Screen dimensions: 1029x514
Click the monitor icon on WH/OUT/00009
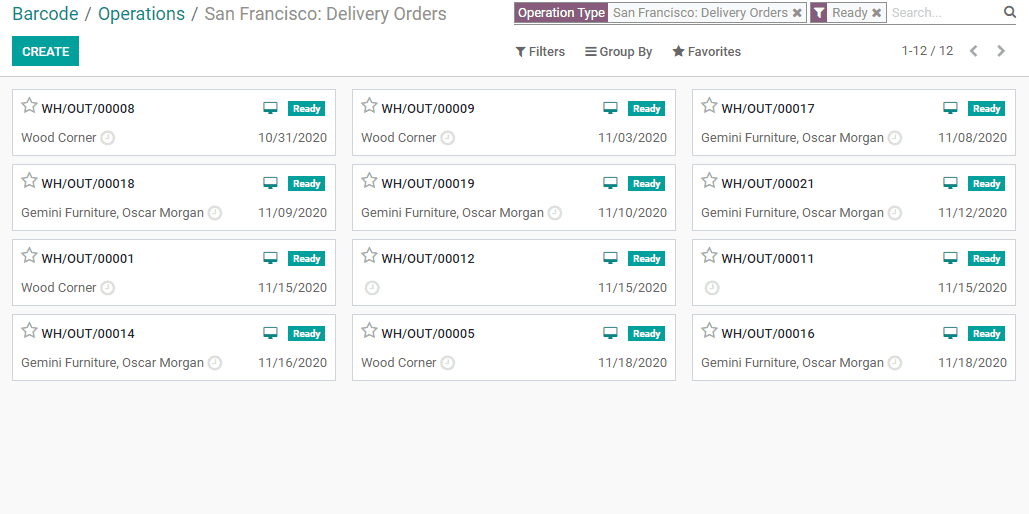610,108
